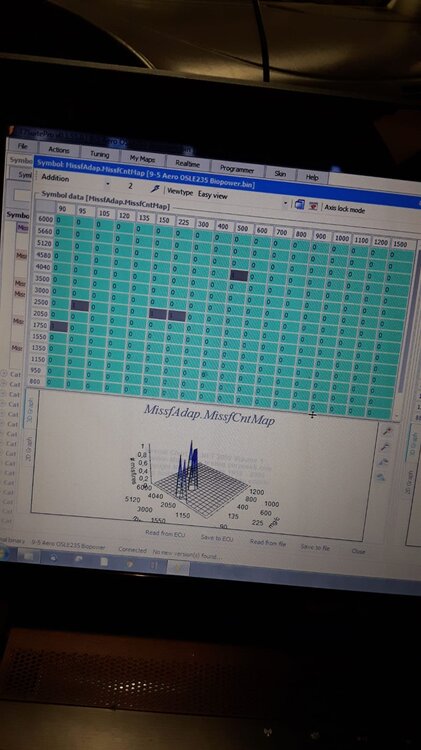Click the bottom graph tool icon beside chart
421x750 pixels.
381,476
